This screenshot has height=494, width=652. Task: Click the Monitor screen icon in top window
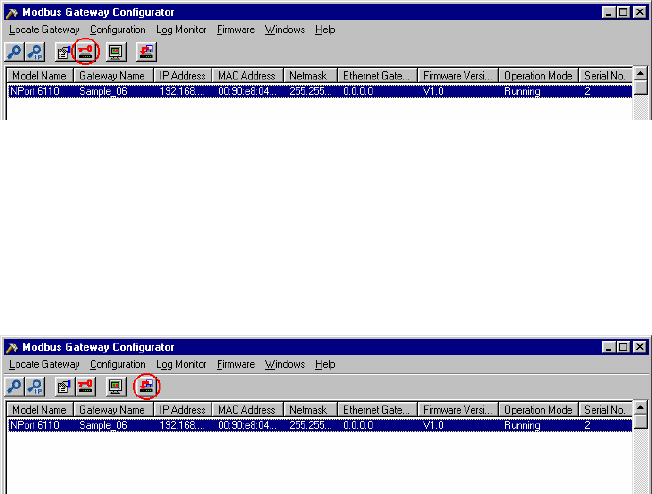(x=116, y=52)
